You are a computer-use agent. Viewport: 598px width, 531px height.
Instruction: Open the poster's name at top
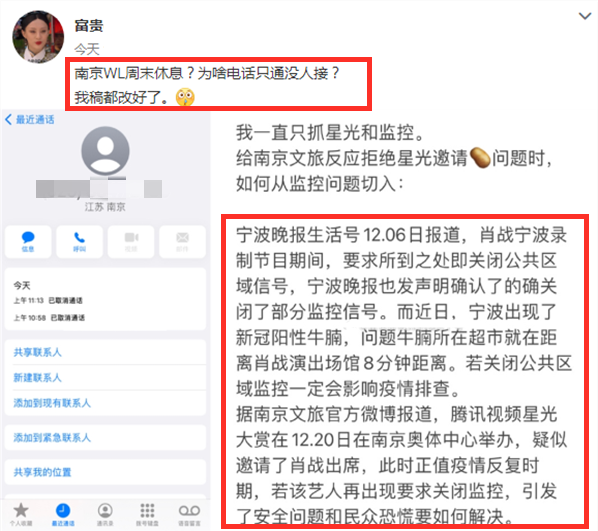[88, 26]
